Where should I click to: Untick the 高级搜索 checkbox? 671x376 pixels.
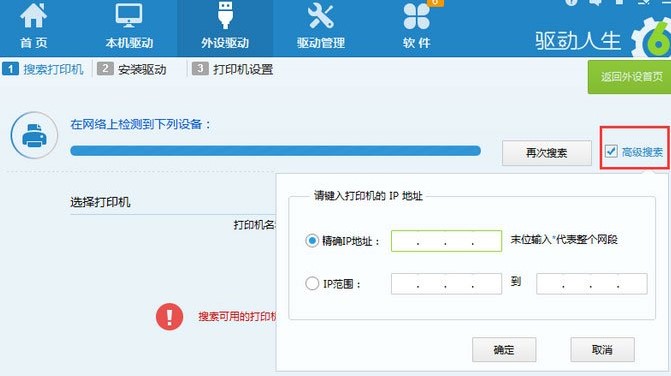point(611,151)
